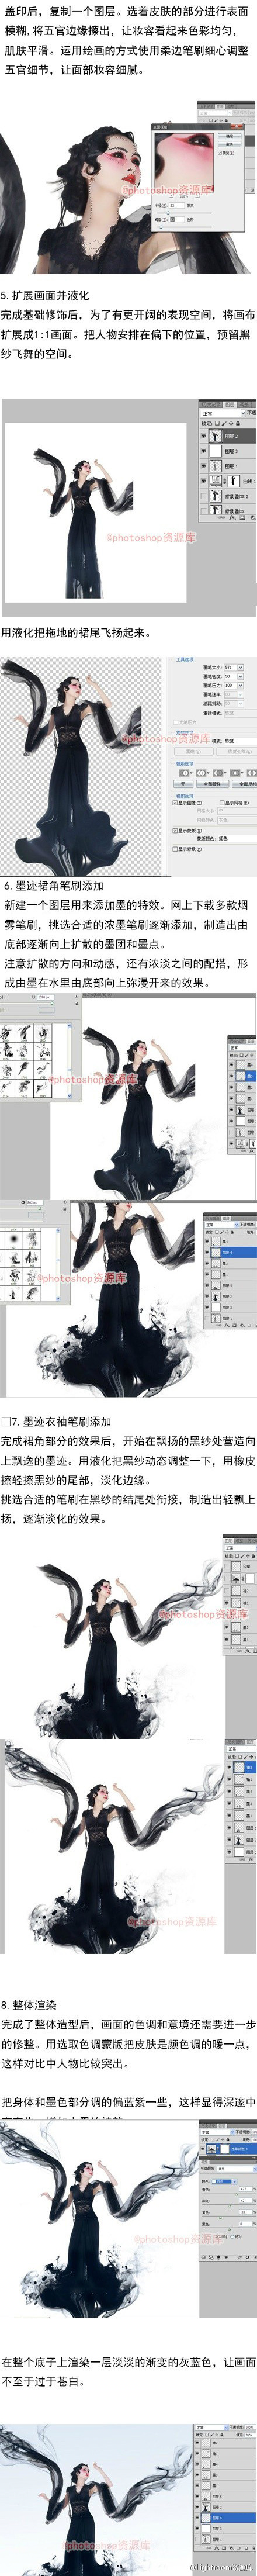
Task: Toggle 显示网格 checkbox in Liquify view options
Action: click(x=223, y=803)
